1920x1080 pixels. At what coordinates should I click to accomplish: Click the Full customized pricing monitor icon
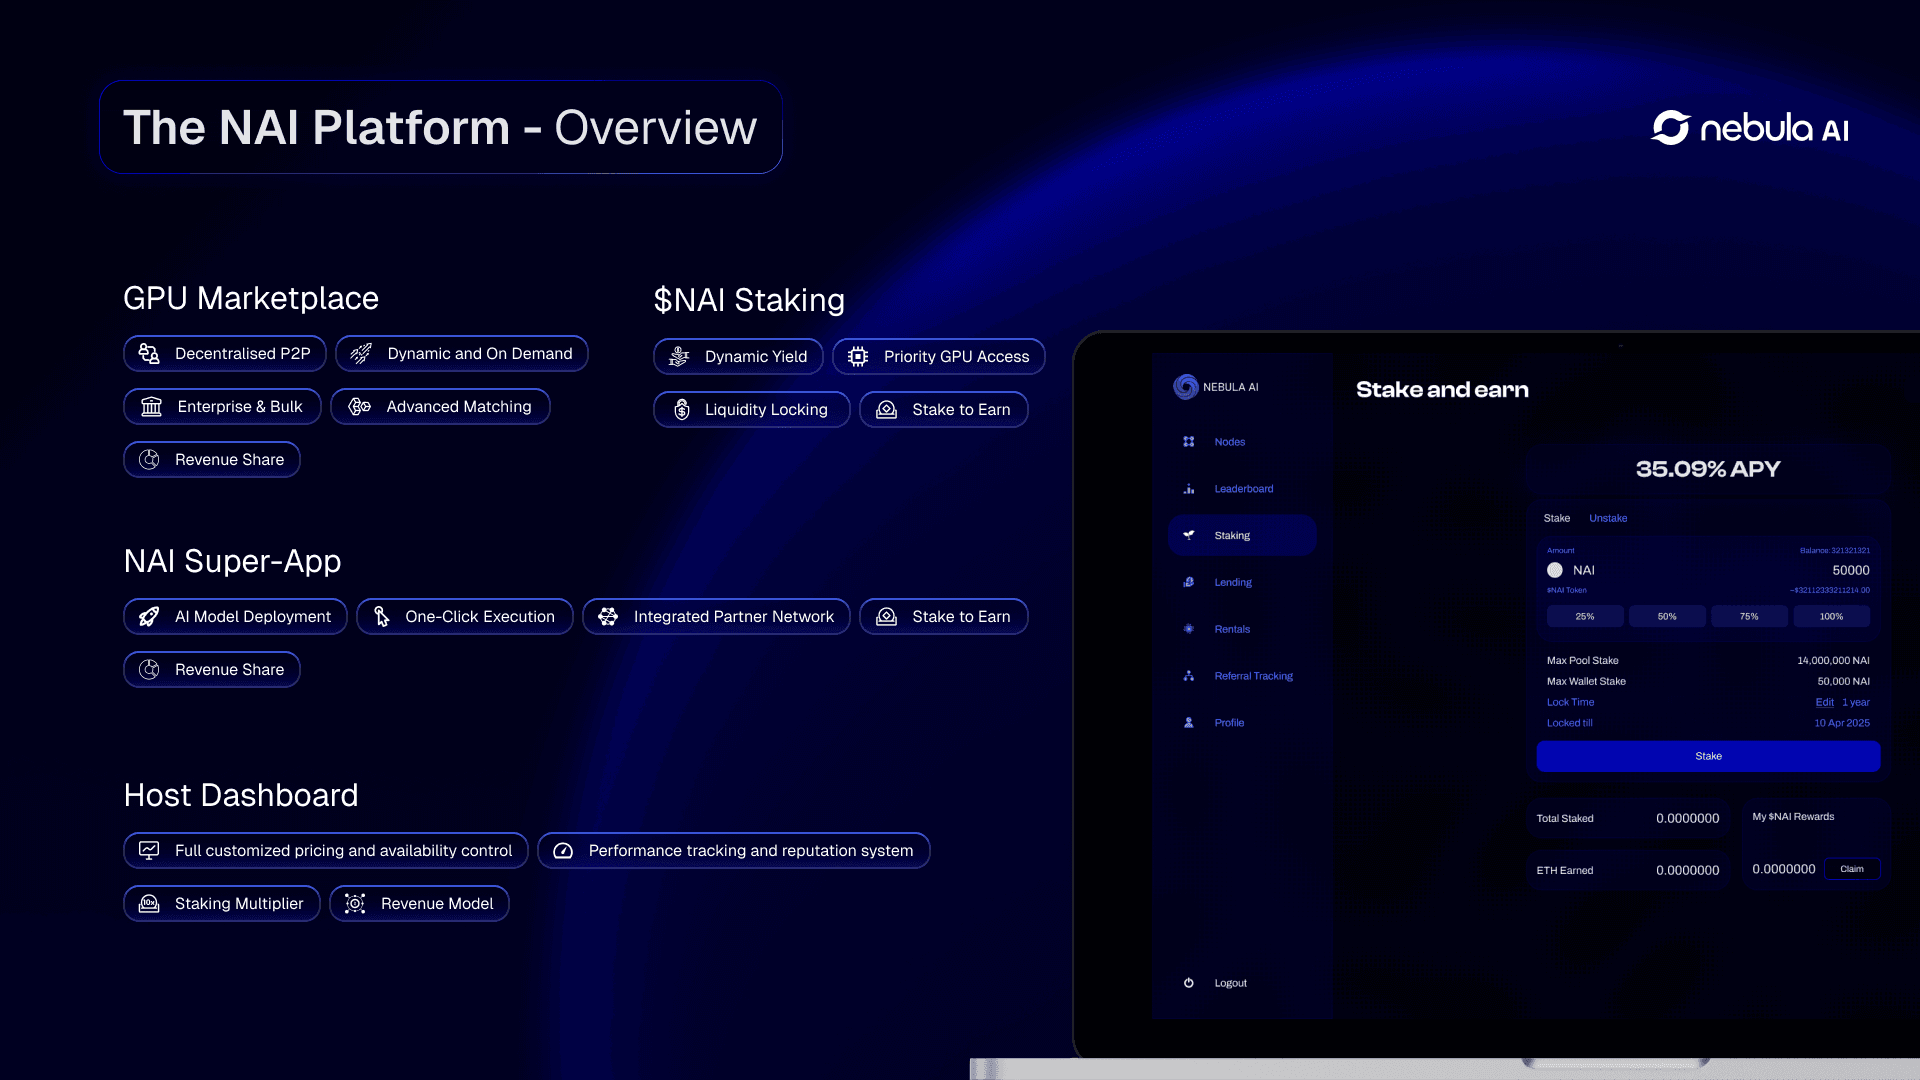click(x=149, y=851)
